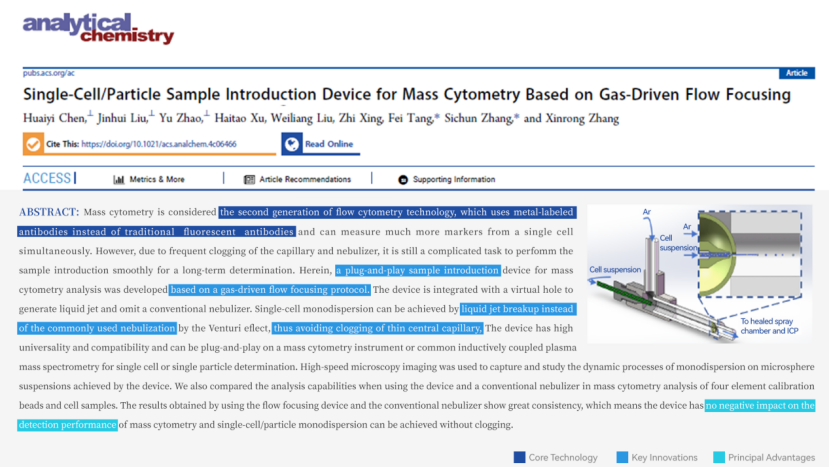Viewport: 830px width, 467px height.
Task: Click the blue Article badge
Action: 797,73
